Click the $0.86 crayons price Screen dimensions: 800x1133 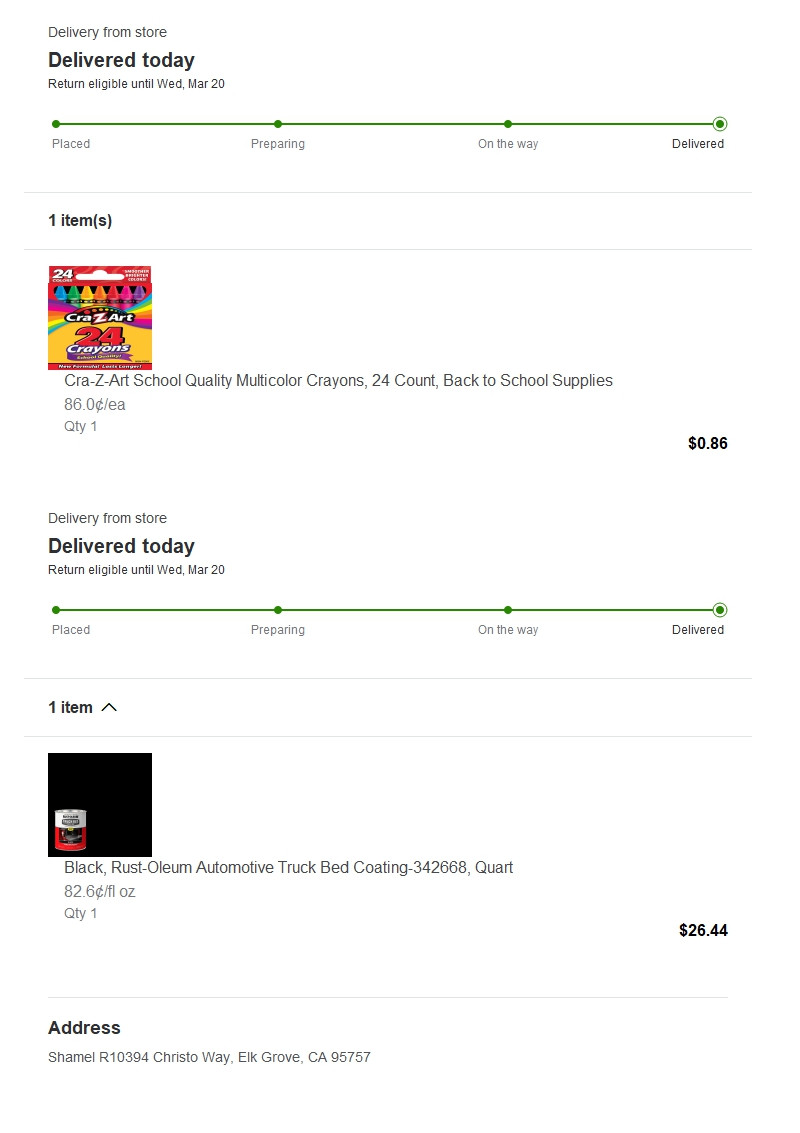(x=707, y=444)
